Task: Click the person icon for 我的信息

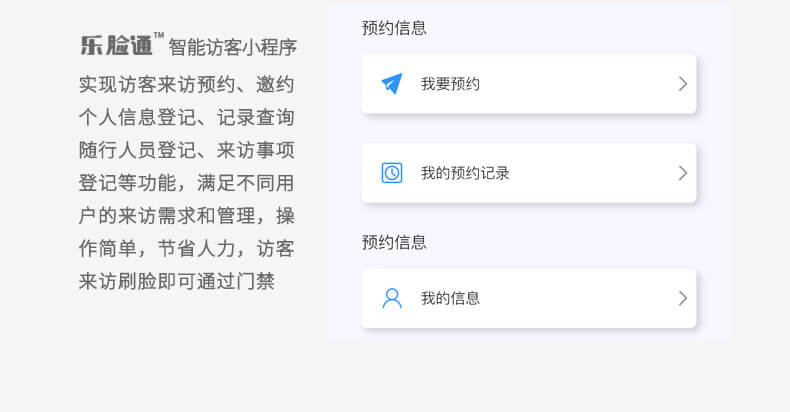Action: (x=392, y=298)
